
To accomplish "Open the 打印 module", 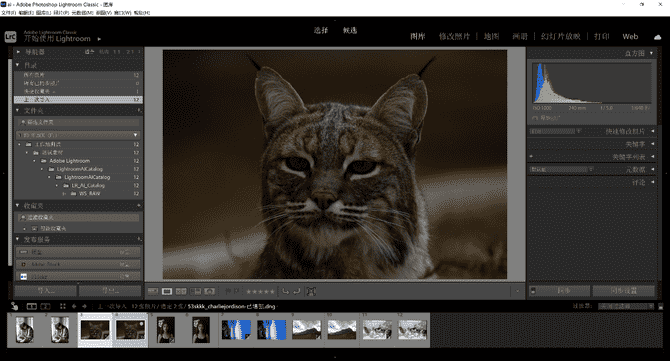I will pyautogui.click(x=602, y=37).
